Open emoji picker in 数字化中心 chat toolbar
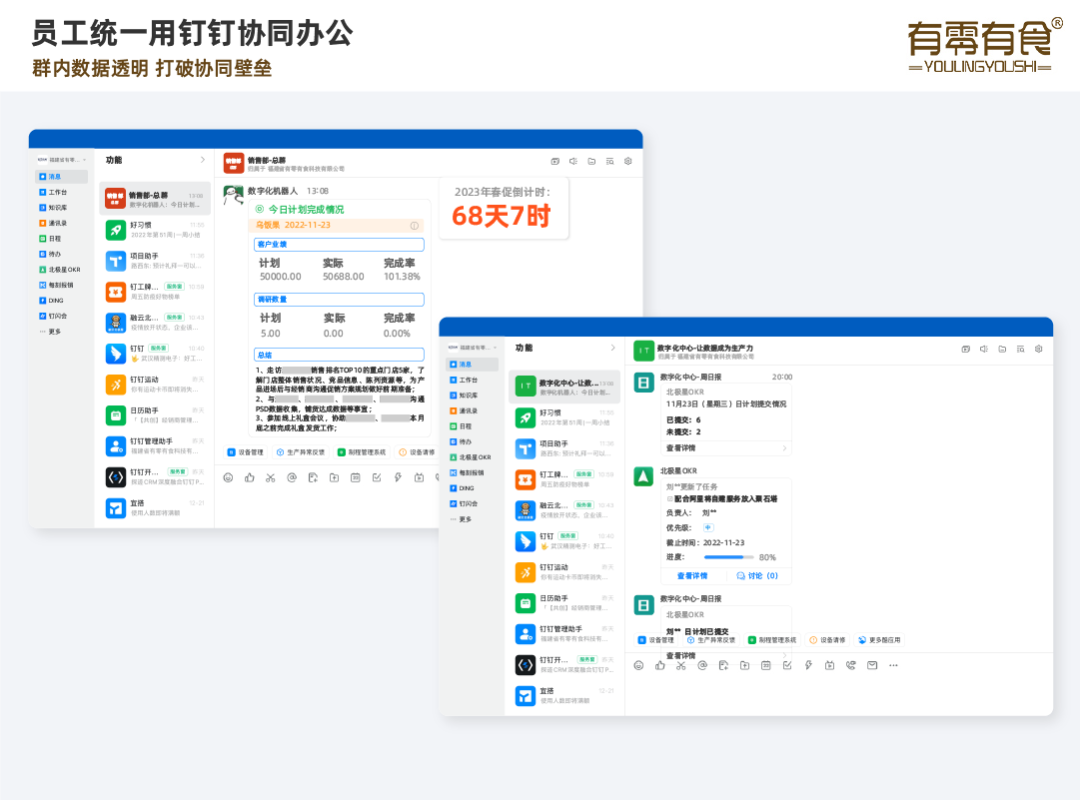 coord(638,665)
